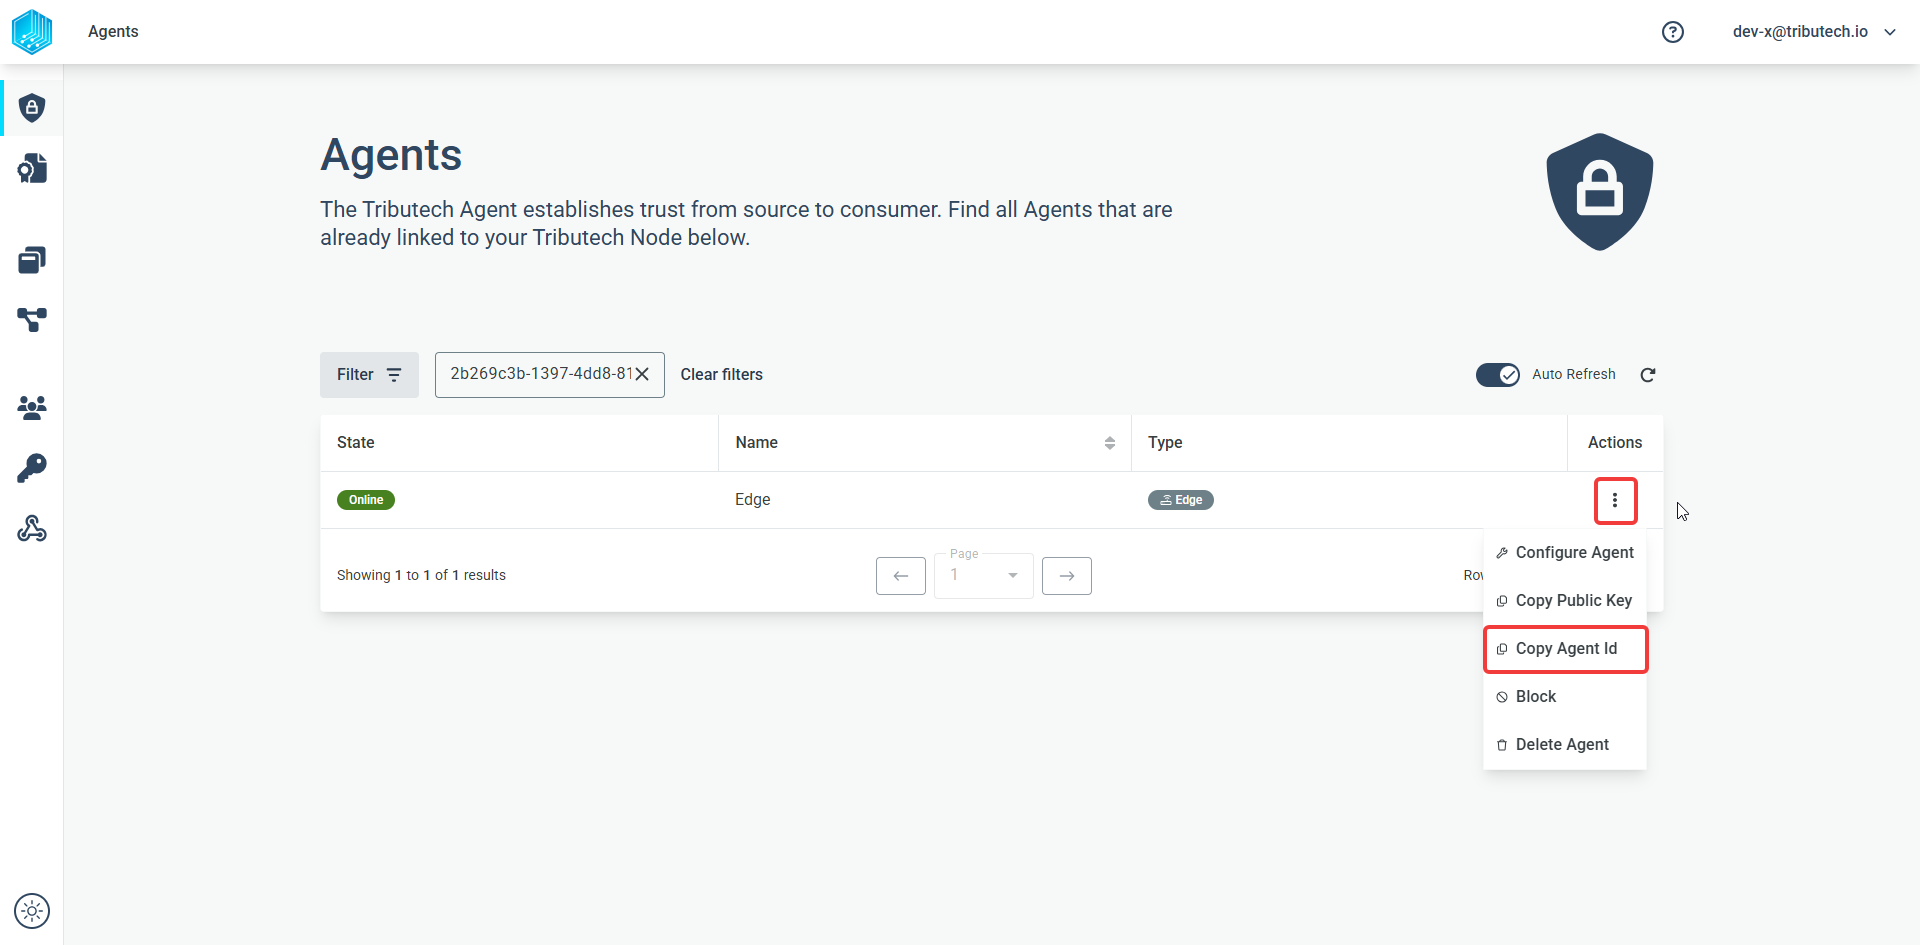Open the users group sidebar icon
Image resolution: width=1920 pixels, height=945 pixels.
tap(32, 407)
